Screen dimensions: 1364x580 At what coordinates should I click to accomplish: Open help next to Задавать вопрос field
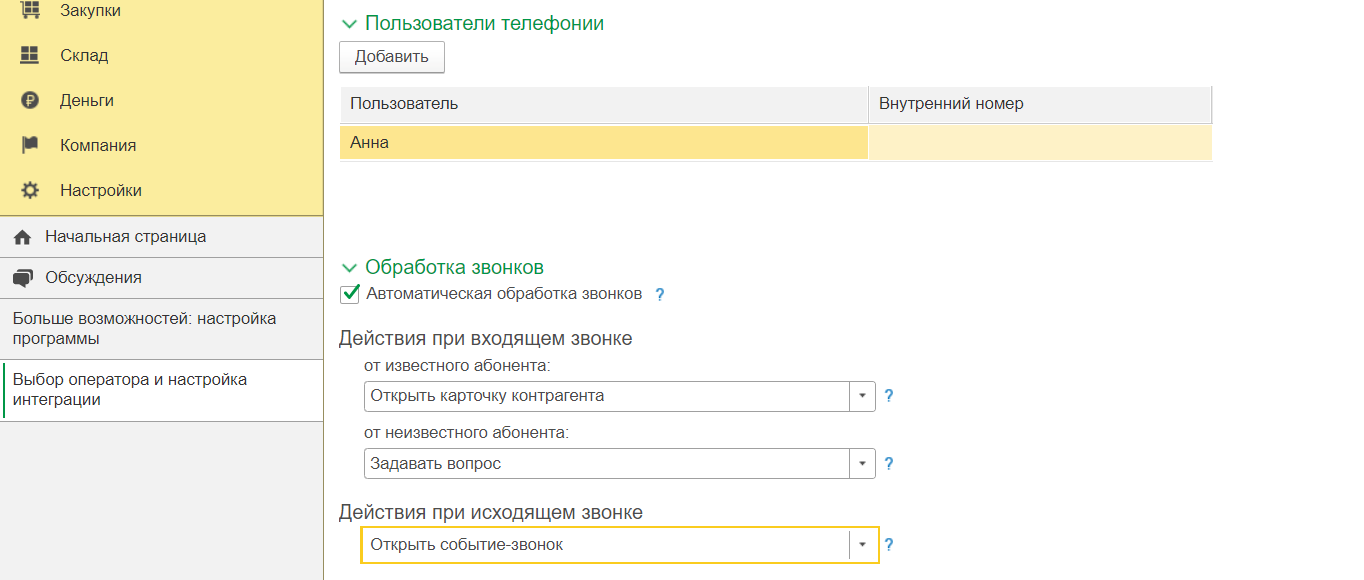[x=888, y=464]
